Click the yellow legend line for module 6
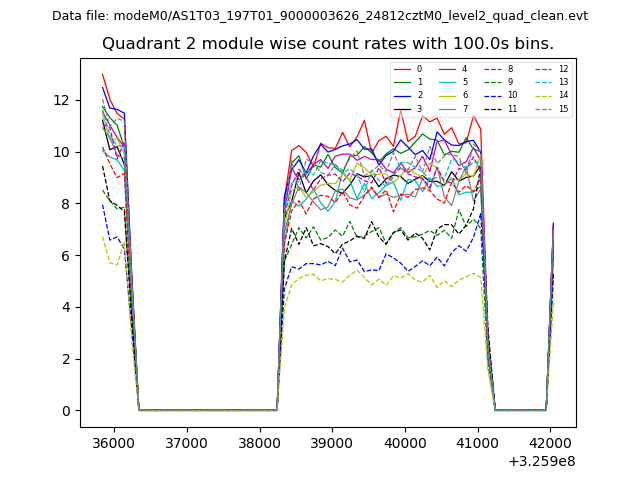Screen dimensions: 640x480 [448, 95]
